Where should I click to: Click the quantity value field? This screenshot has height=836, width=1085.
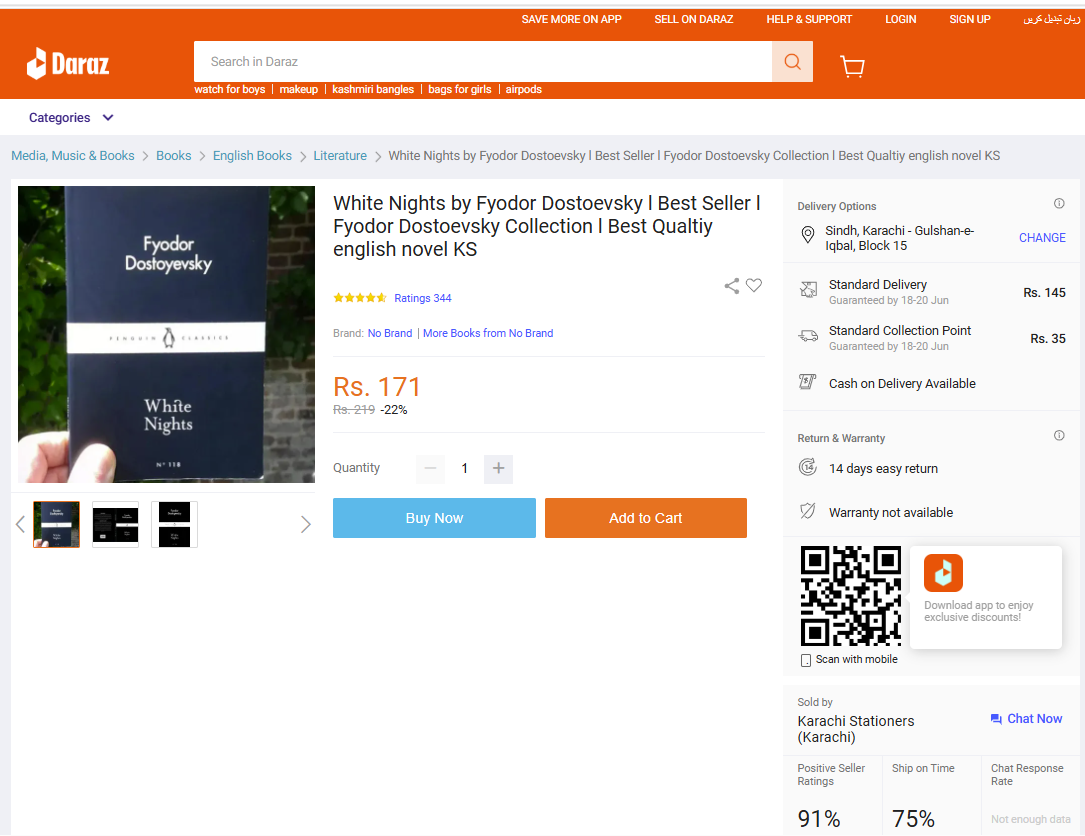(464, 469)
